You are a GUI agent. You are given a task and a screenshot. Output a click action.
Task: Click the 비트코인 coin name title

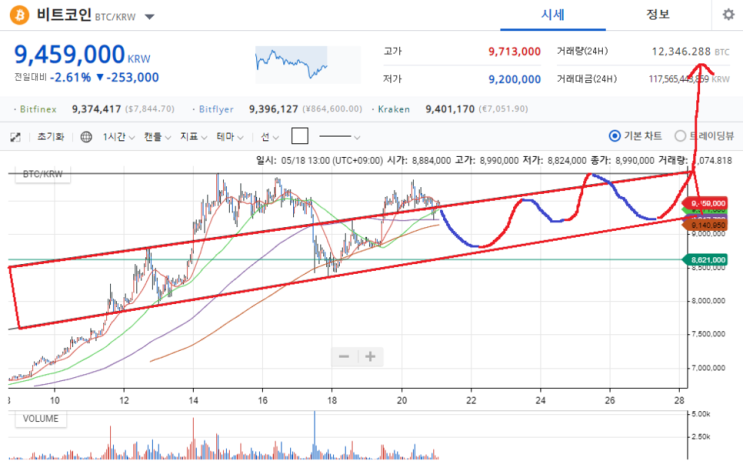(x=63, y=15)
